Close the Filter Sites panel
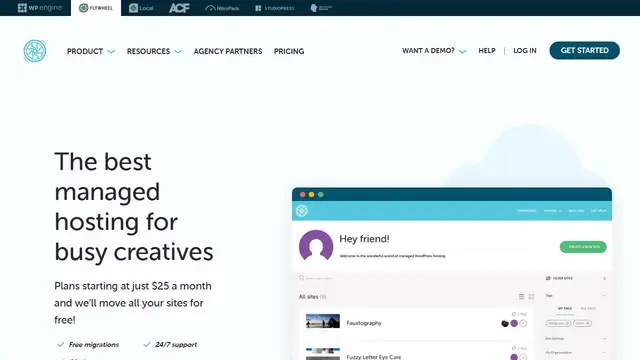 604,278
